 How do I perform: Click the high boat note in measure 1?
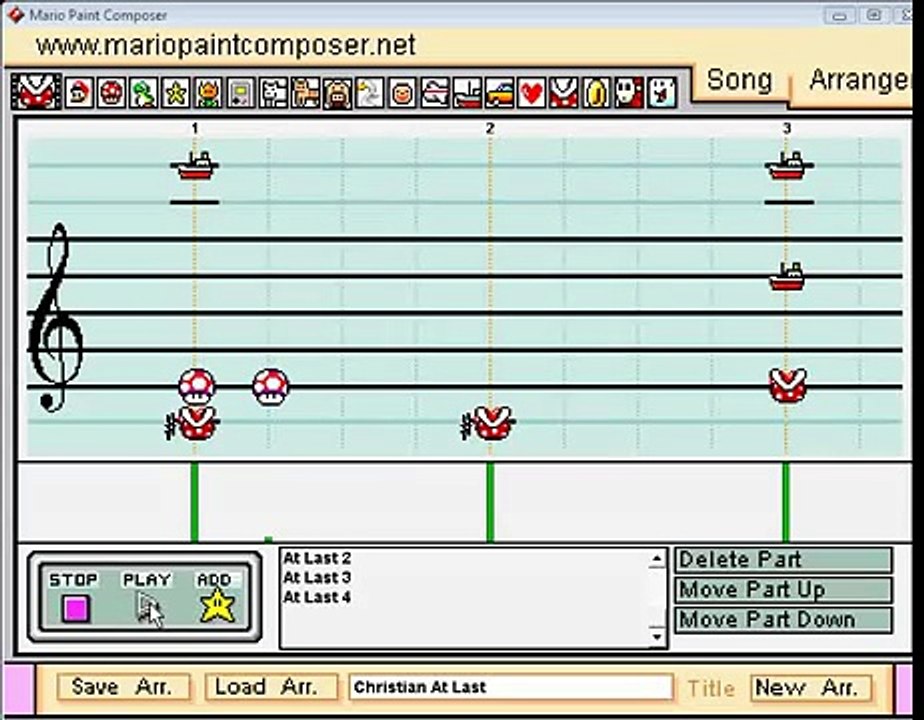(x=195, y=166)
